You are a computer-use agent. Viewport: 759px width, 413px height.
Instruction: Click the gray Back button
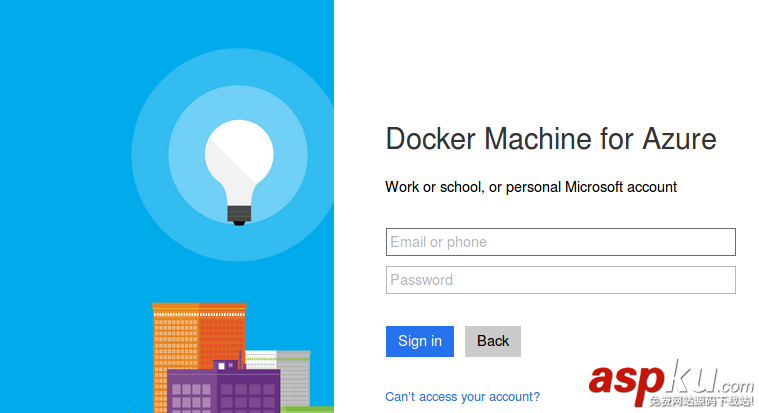[493, 341]
